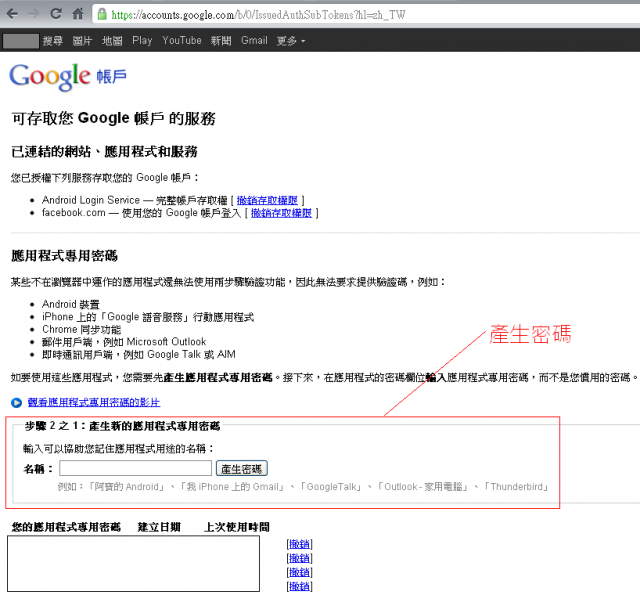Click the first 撤銷 link in password list
This screenshot has width=640, height=595.
[300, 544]
